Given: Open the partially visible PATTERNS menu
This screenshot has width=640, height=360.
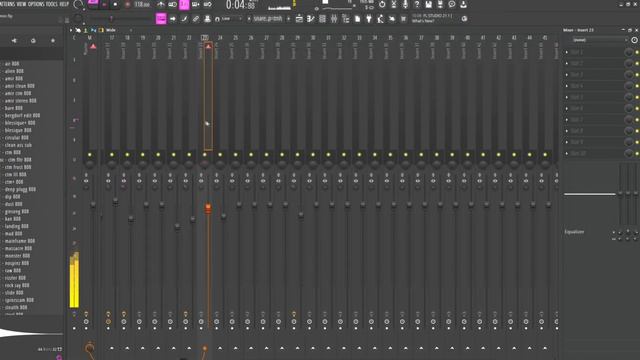Looking at the screenshot, I should click(x=7, y=4).
